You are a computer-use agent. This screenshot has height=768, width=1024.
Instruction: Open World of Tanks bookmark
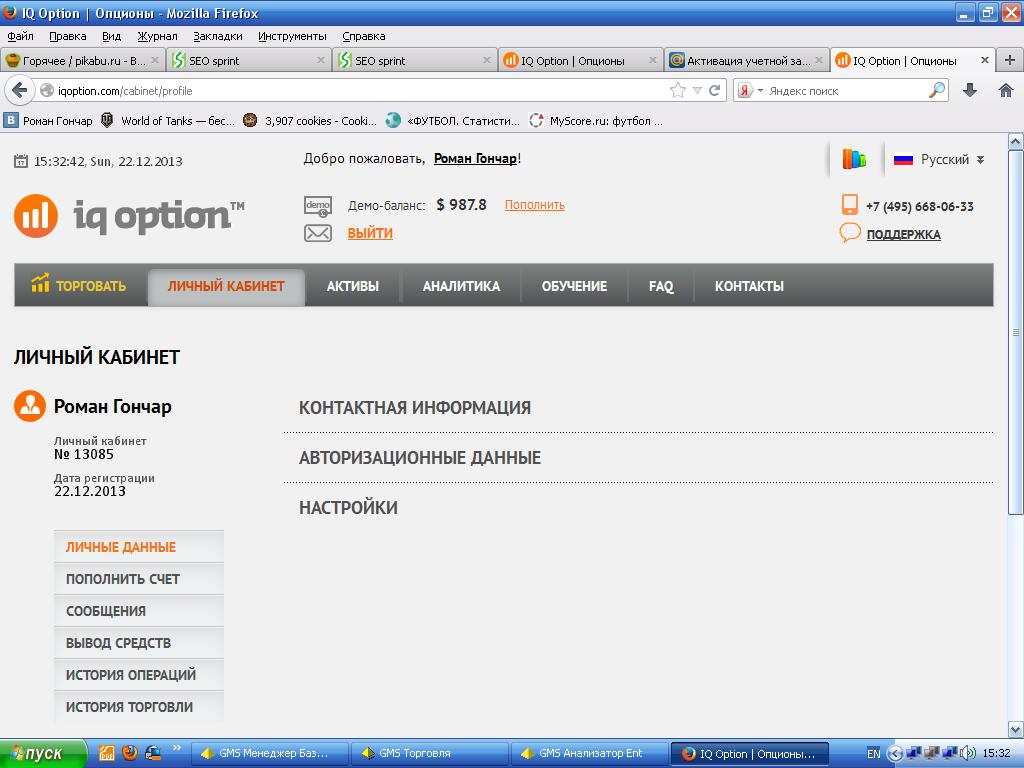[168, 120]
